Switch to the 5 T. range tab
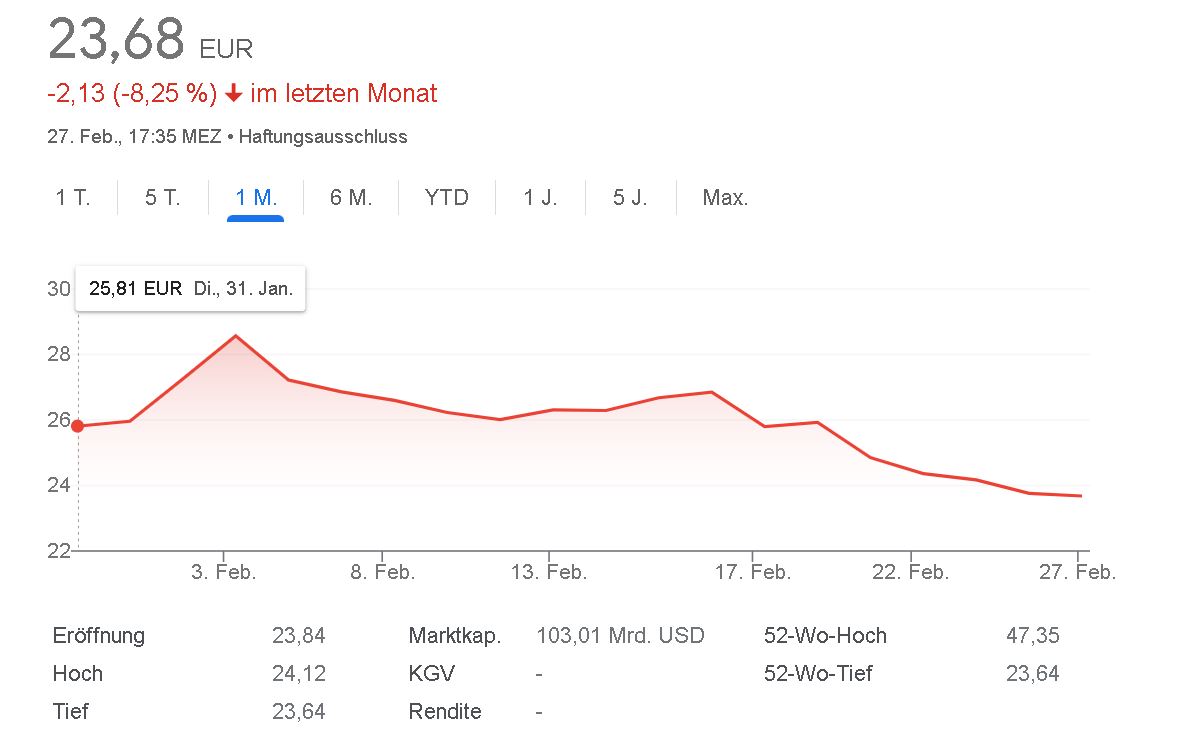This screenshot has height=736, width=1202. tap(163, 198)
